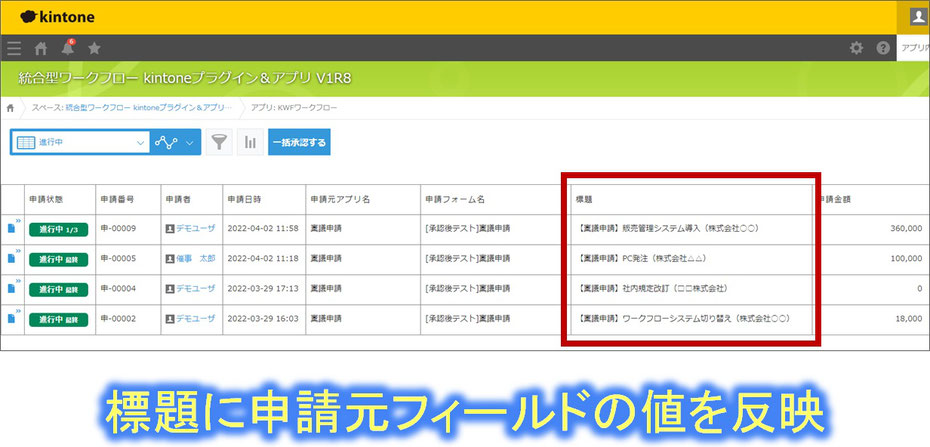Open notifications bell icon

tap(67, 48)
